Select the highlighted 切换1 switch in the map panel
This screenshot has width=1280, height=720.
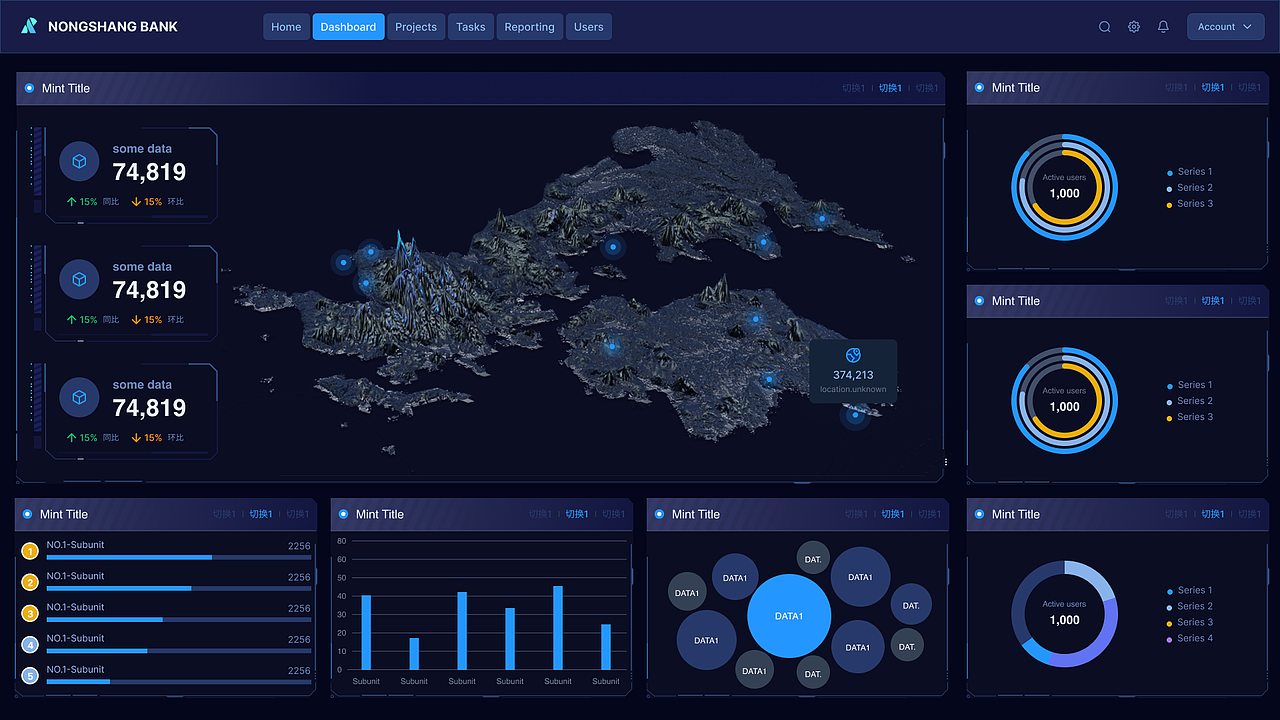[x=890, y=88]
